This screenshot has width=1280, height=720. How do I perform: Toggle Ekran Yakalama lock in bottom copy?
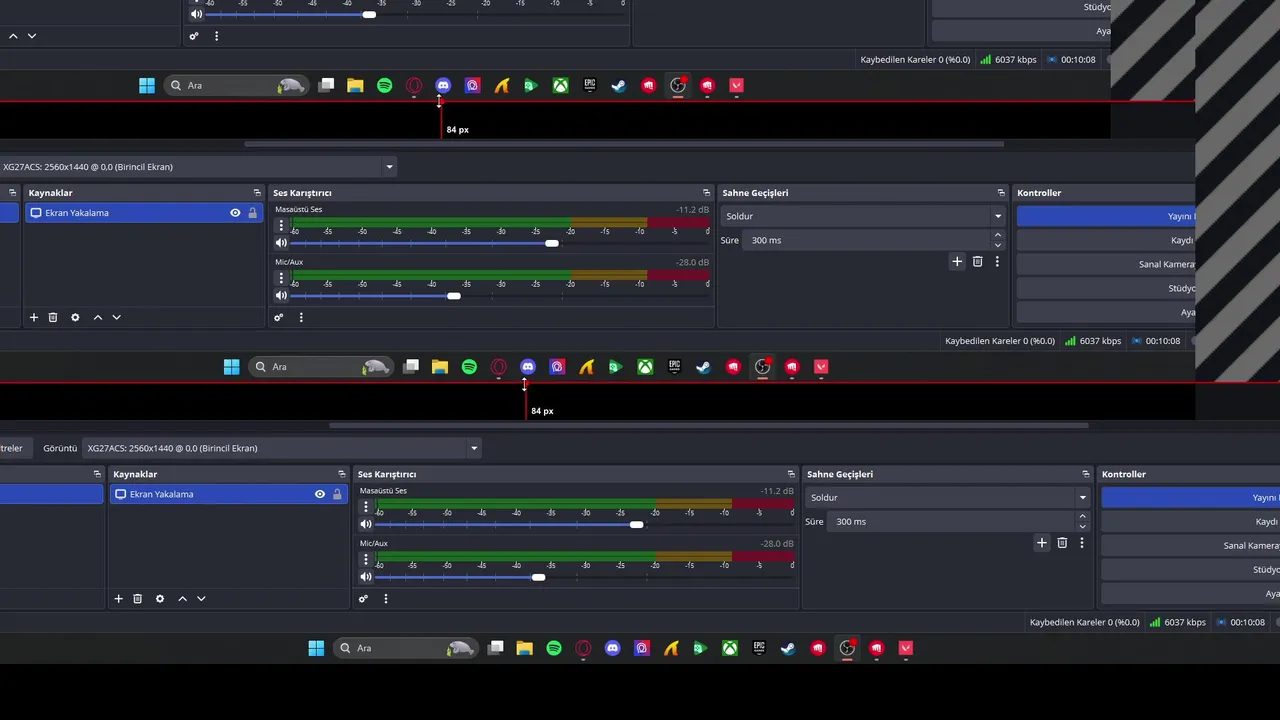click(337, 494)
